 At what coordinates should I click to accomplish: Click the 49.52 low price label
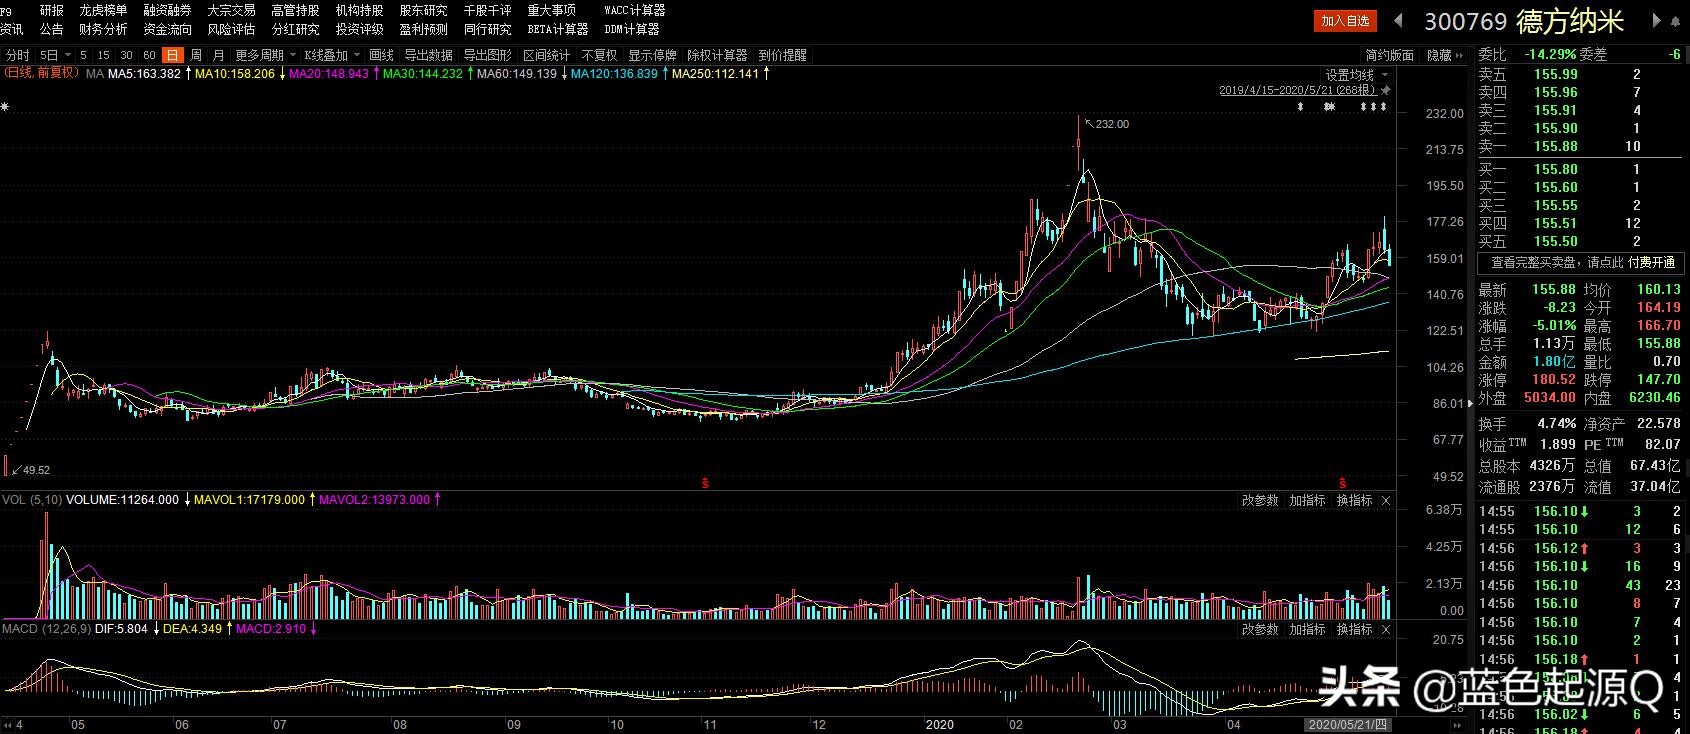coord(35,470)
